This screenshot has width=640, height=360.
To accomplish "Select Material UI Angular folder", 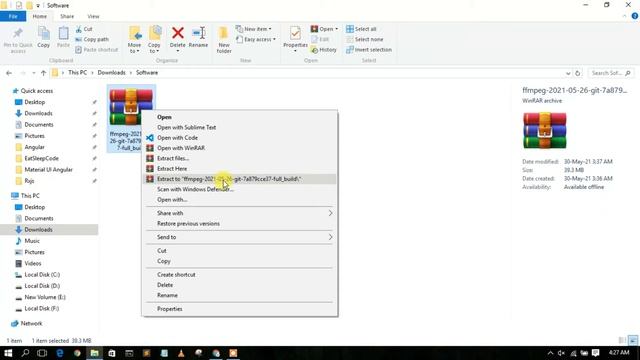I will 48,169.
